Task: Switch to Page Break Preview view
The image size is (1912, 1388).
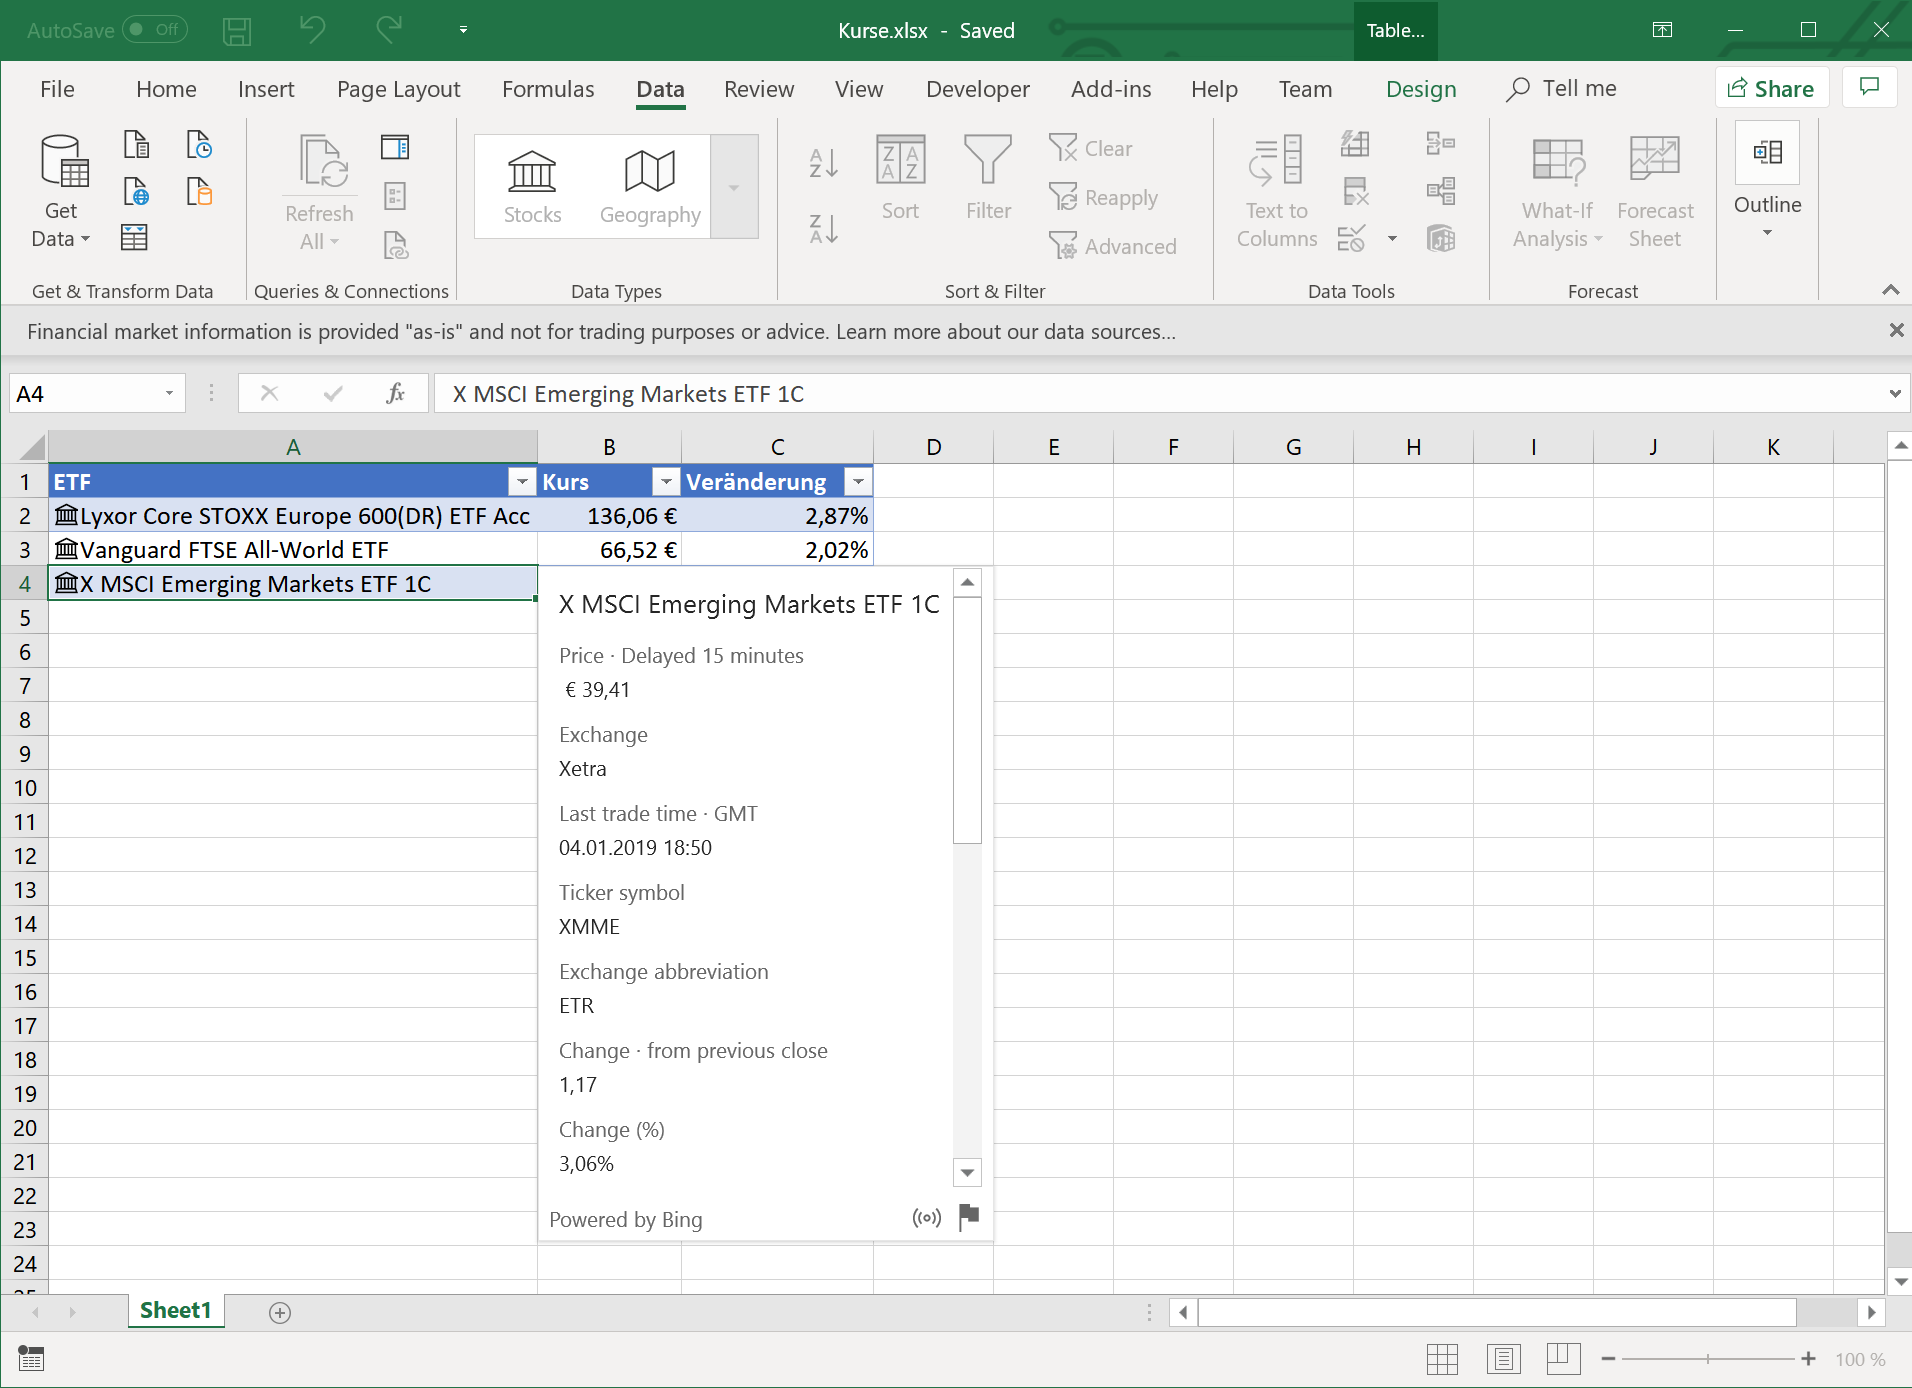Action: click(x=1563, y=1359)
